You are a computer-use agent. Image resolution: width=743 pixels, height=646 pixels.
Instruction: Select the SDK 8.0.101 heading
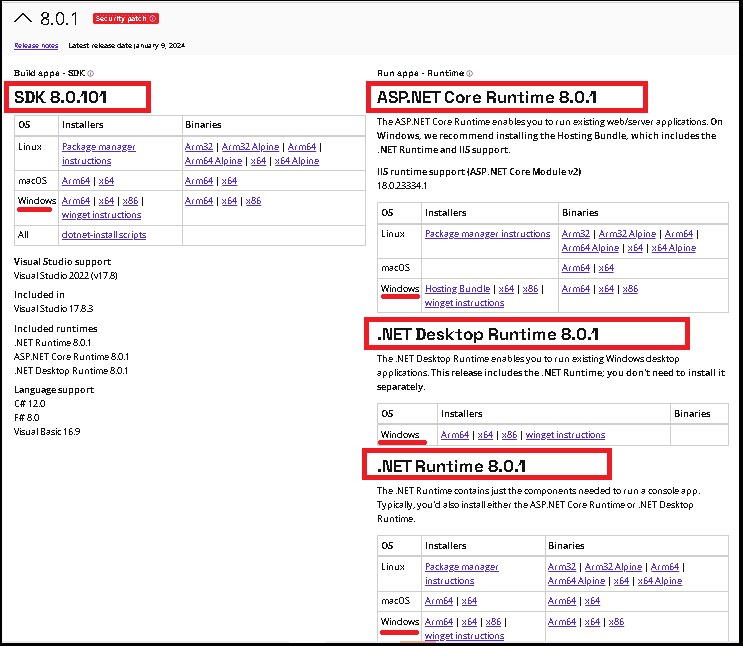pos(61,97)
